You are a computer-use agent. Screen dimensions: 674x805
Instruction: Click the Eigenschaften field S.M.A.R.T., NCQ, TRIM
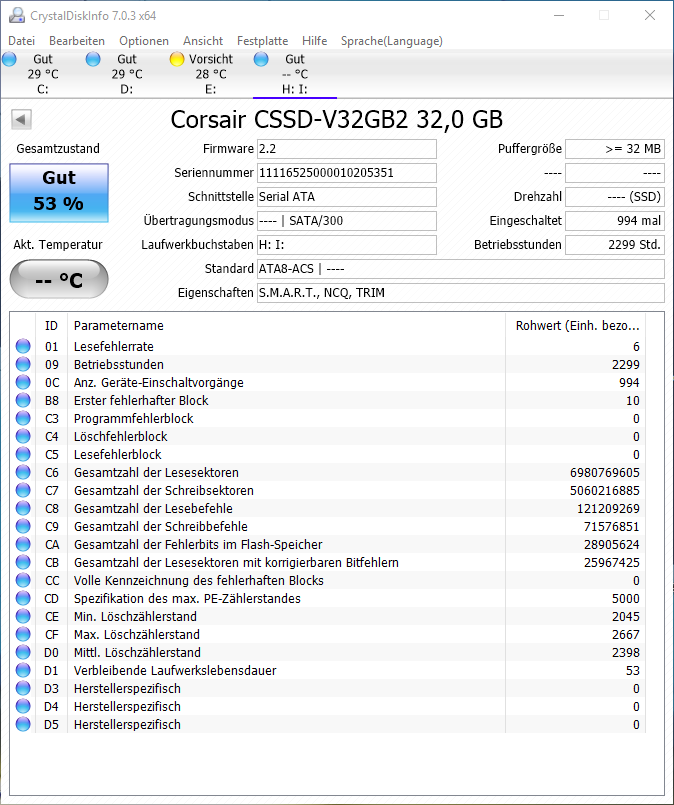(460, 293)
